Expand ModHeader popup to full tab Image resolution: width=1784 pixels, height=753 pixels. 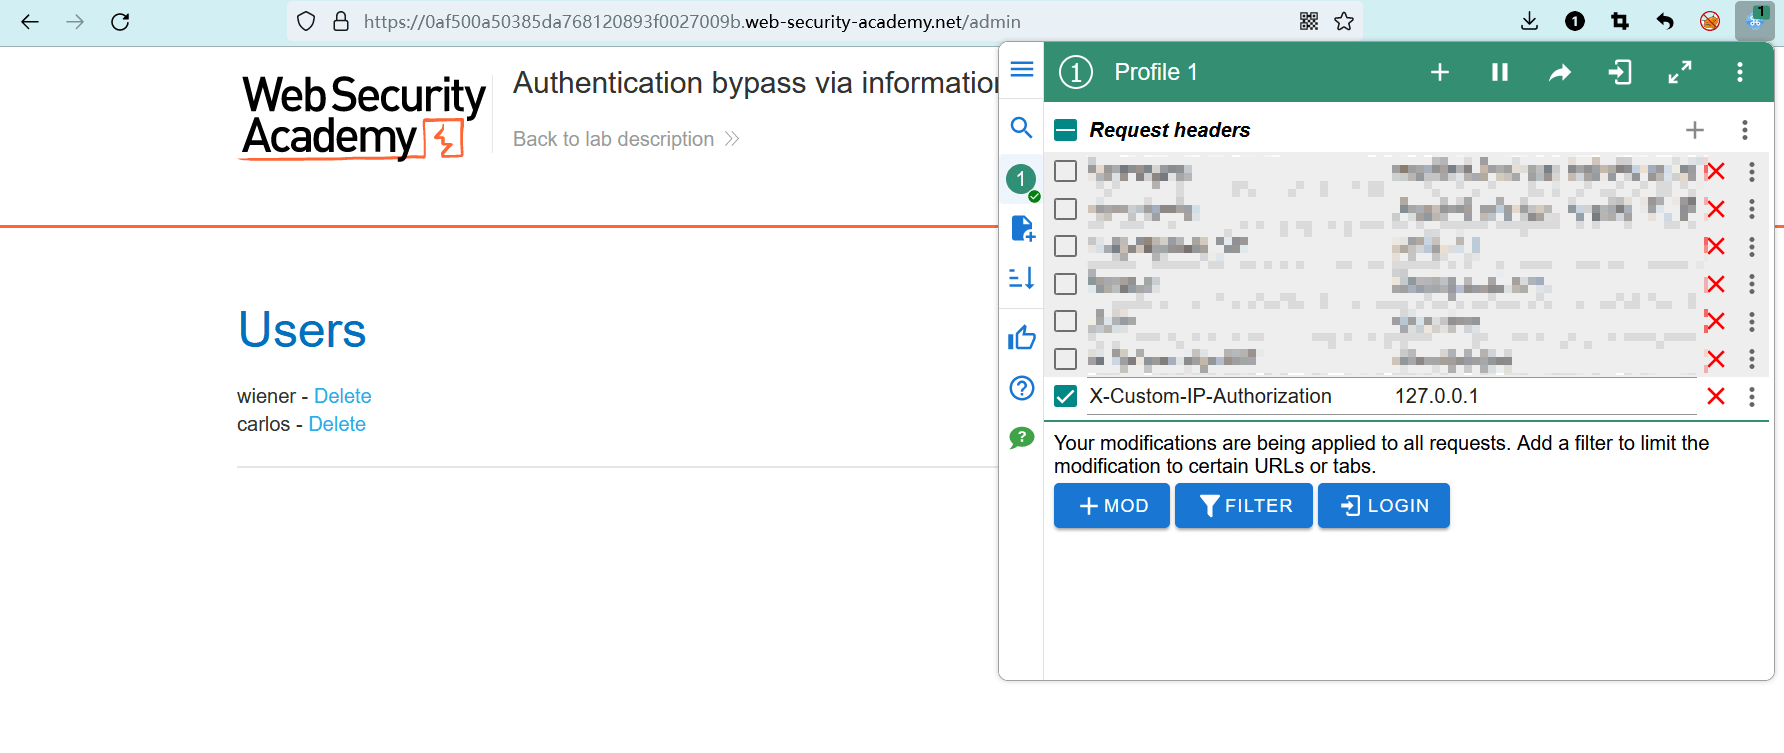(x=1679, y=72)
